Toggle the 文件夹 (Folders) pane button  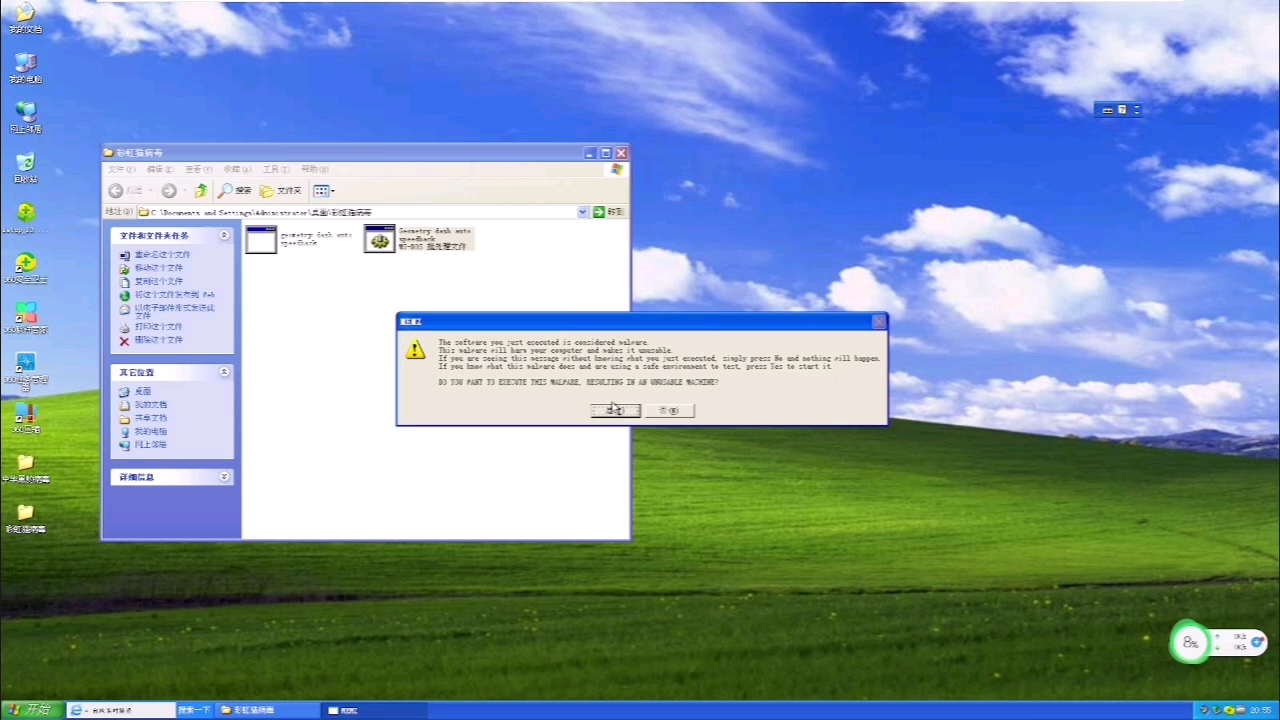pyautogui.click(x=281, y=191)
